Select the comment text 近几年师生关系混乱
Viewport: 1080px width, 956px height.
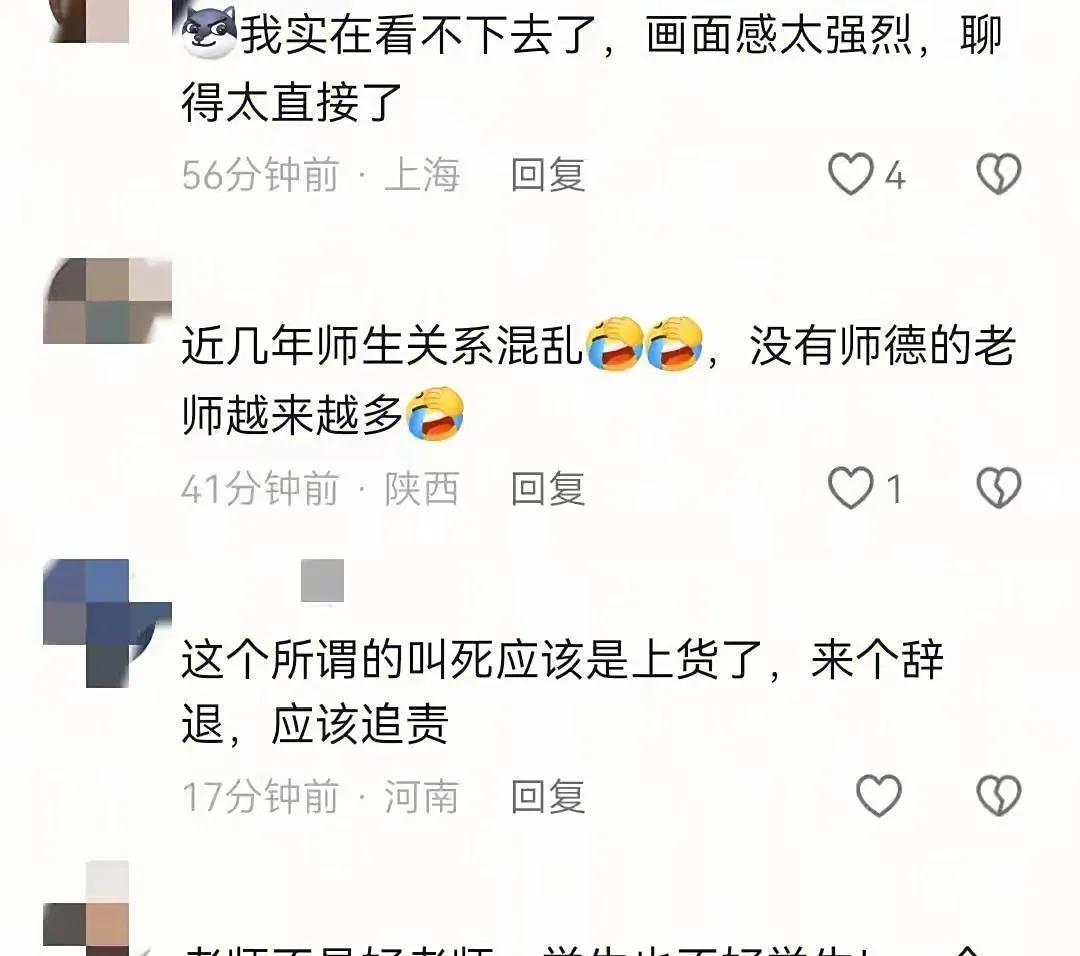point(382,344)
